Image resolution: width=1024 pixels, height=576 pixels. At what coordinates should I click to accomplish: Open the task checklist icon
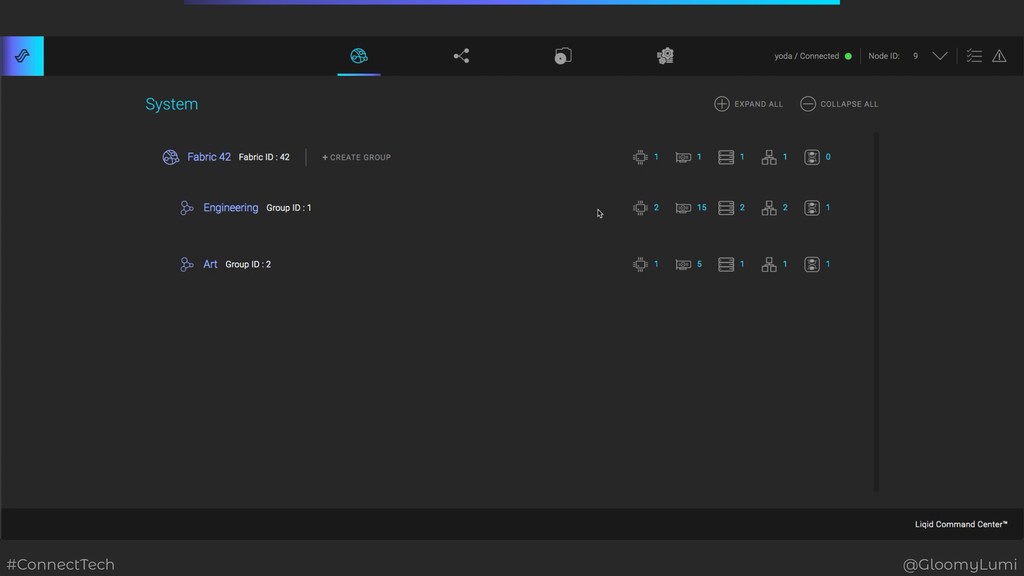point(974,56)
